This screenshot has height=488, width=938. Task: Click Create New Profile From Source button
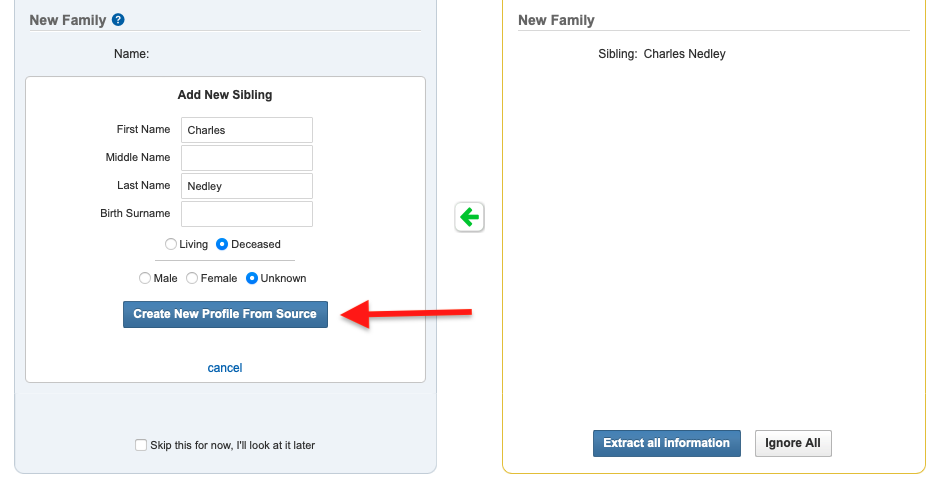point(226,314)
